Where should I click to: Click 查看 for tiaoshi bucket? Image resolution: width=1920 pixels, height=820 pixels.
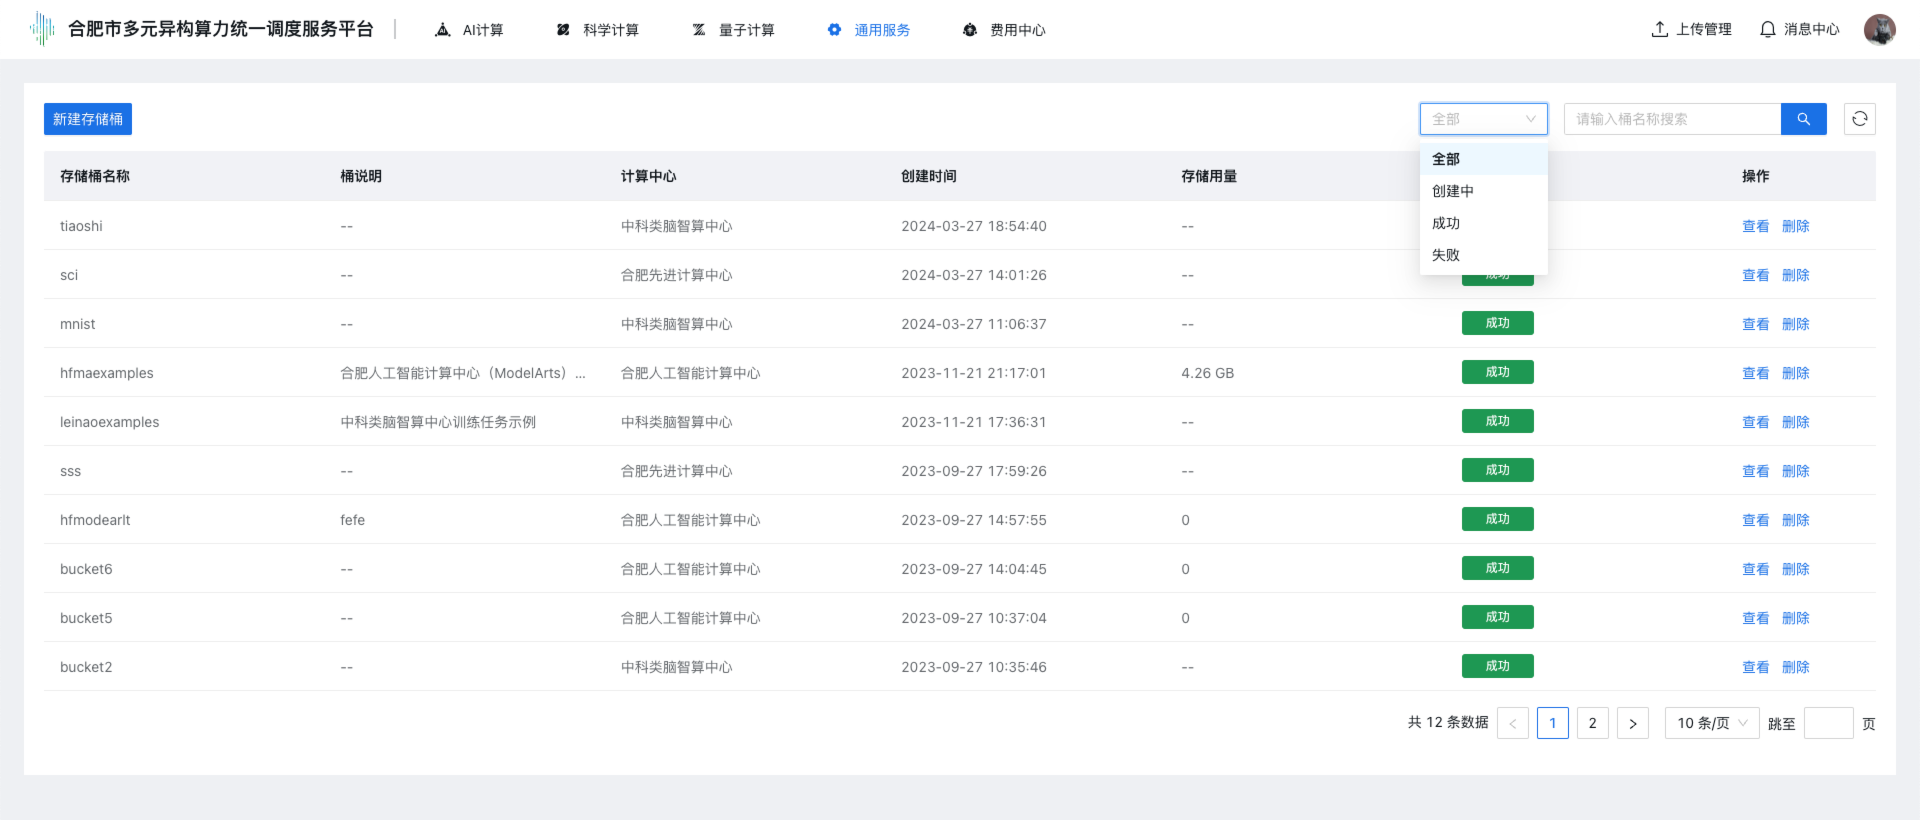[1755, 226]
